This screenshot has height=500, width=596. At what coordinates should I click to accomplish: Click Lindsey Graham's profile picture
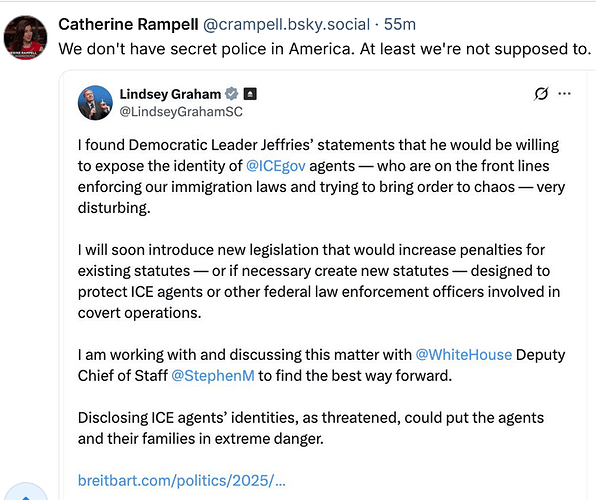95,103
